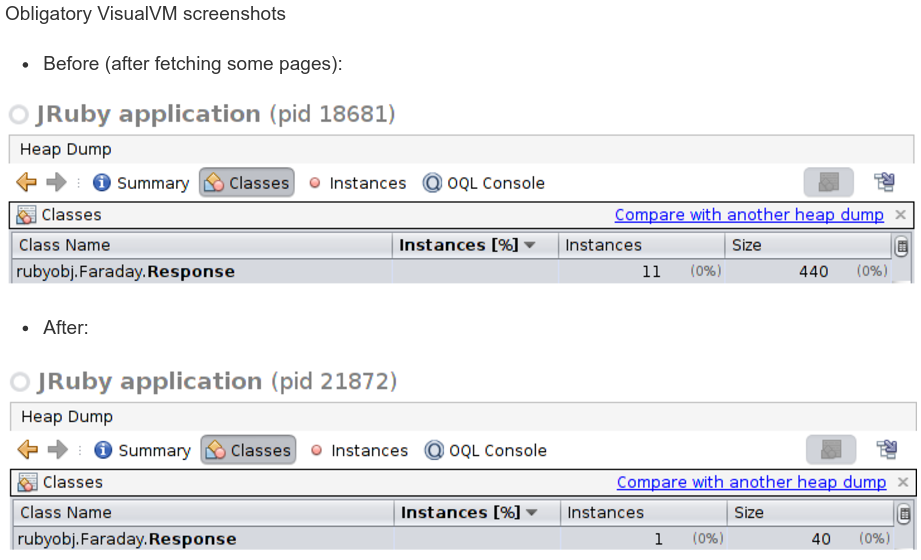Click forward arrow in pid 21872 heap dump
The width and height of the screenshot is (921, 560).
(x=58, y=450)
